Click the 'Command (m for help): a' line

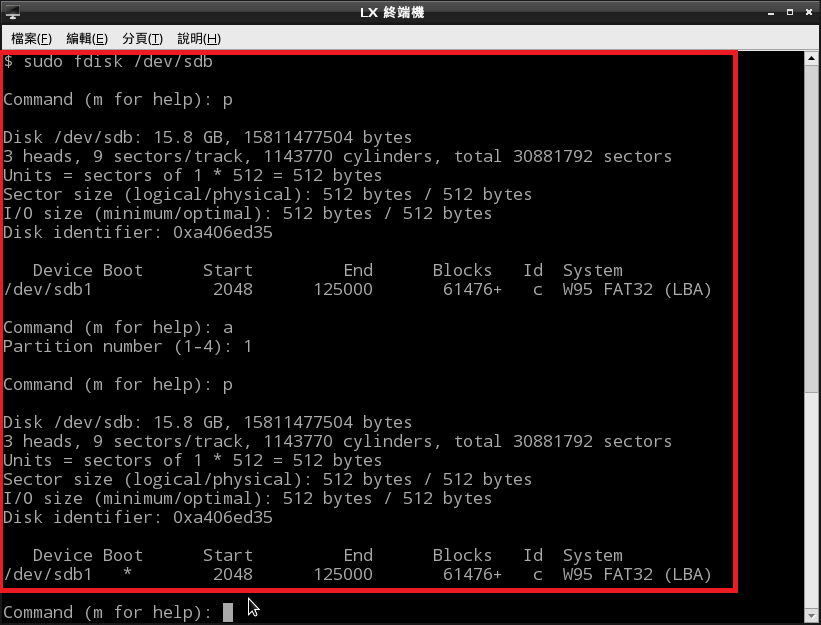tap(117, 327)
